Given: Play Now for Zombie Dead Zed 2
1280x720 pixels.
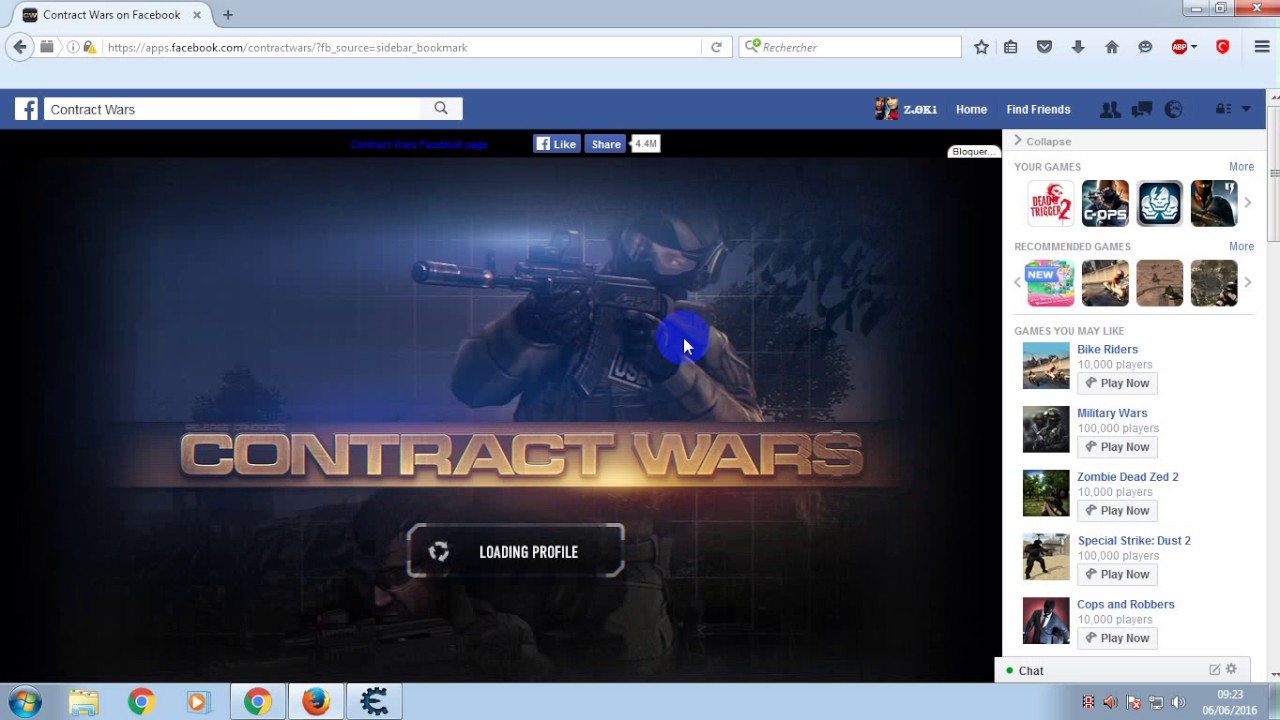Looking at the screenshot, I should coord(1117,510).
